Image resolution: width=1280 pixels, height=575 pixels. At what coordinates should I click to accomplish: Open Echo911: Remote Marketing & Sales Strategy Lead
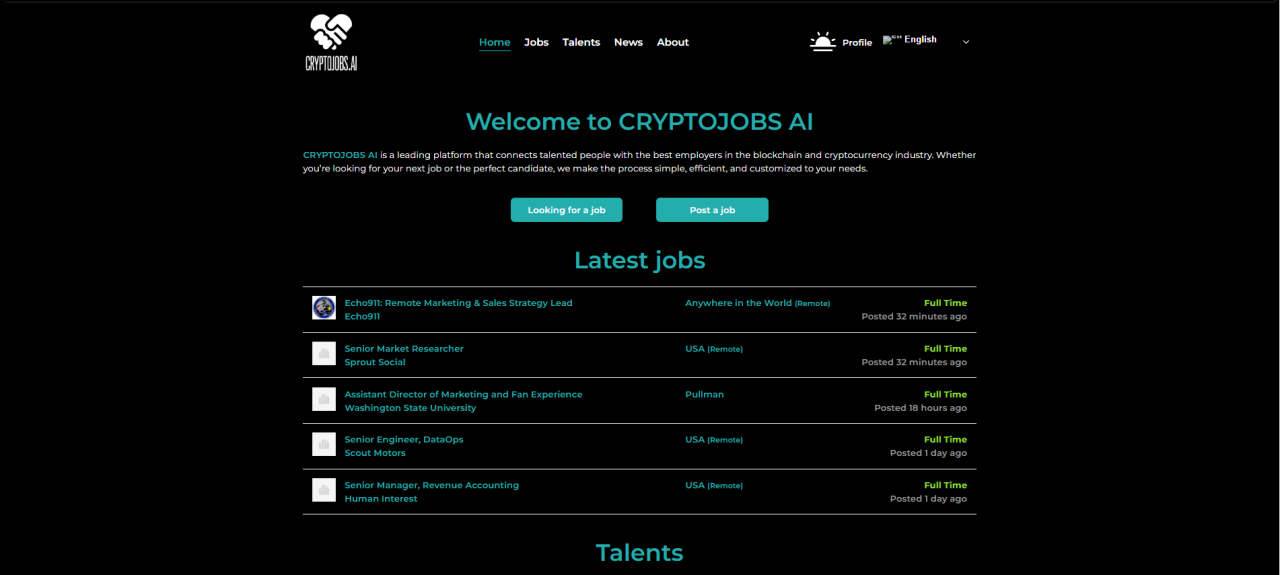459,303
